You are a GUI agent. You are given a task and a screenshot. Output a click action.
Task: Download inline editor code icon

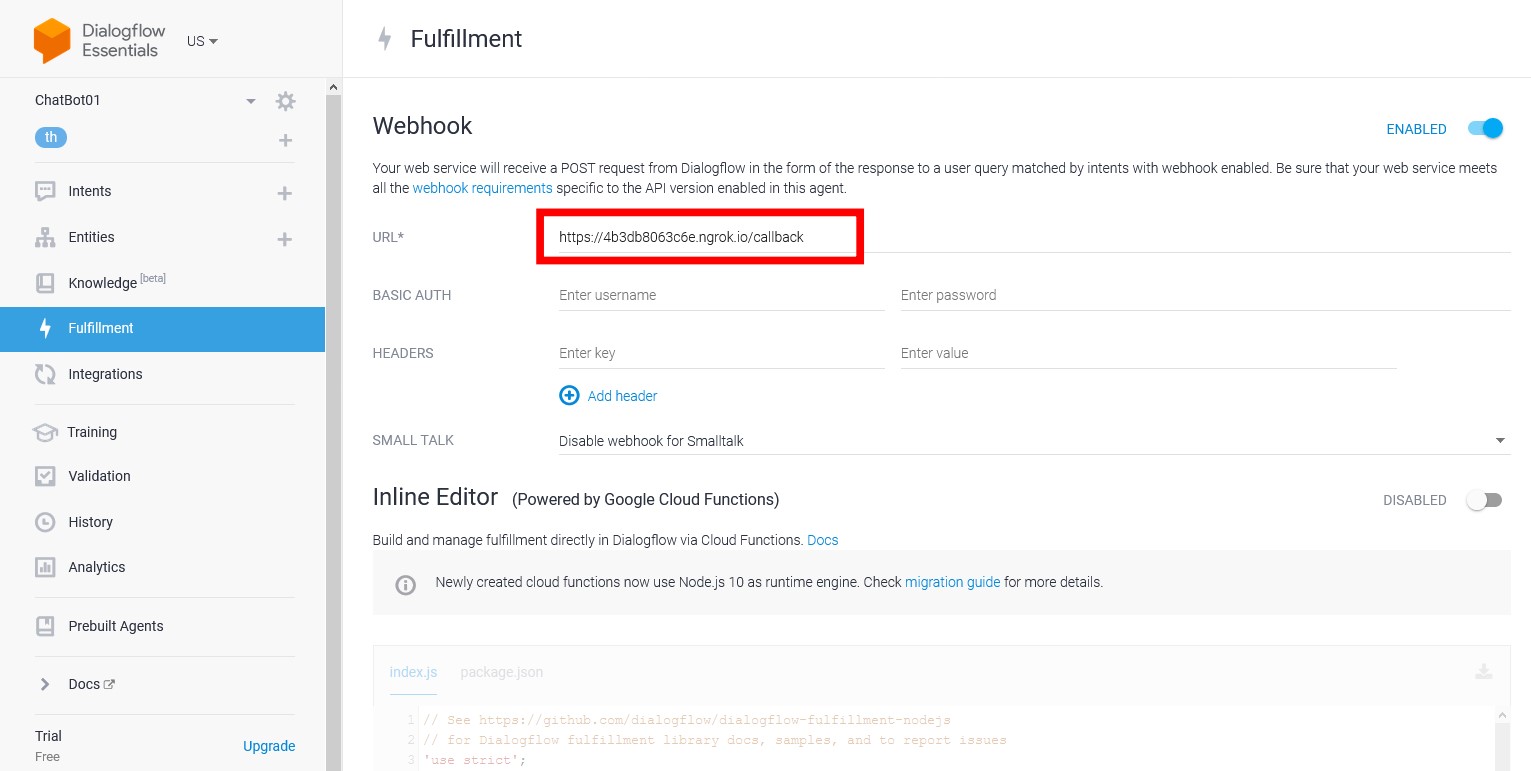pyautogui.click(x=1484, y=671)
